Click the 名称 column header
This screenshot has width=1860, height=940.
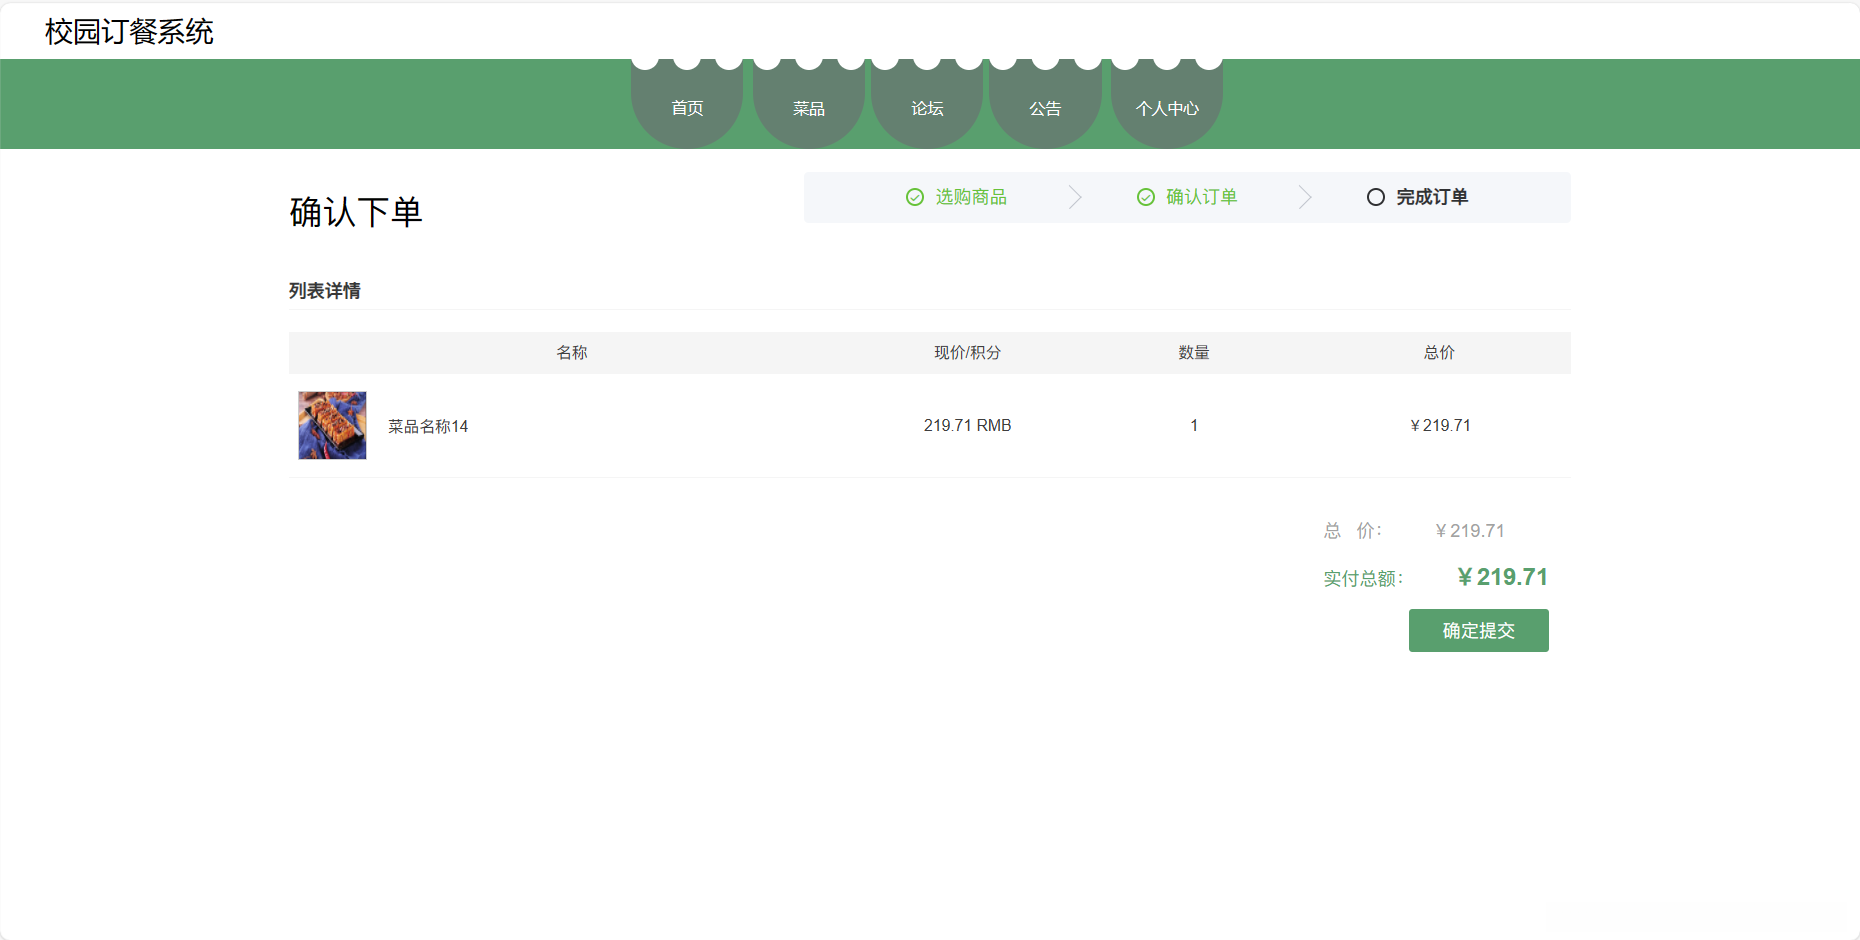(x=572, y=352)
